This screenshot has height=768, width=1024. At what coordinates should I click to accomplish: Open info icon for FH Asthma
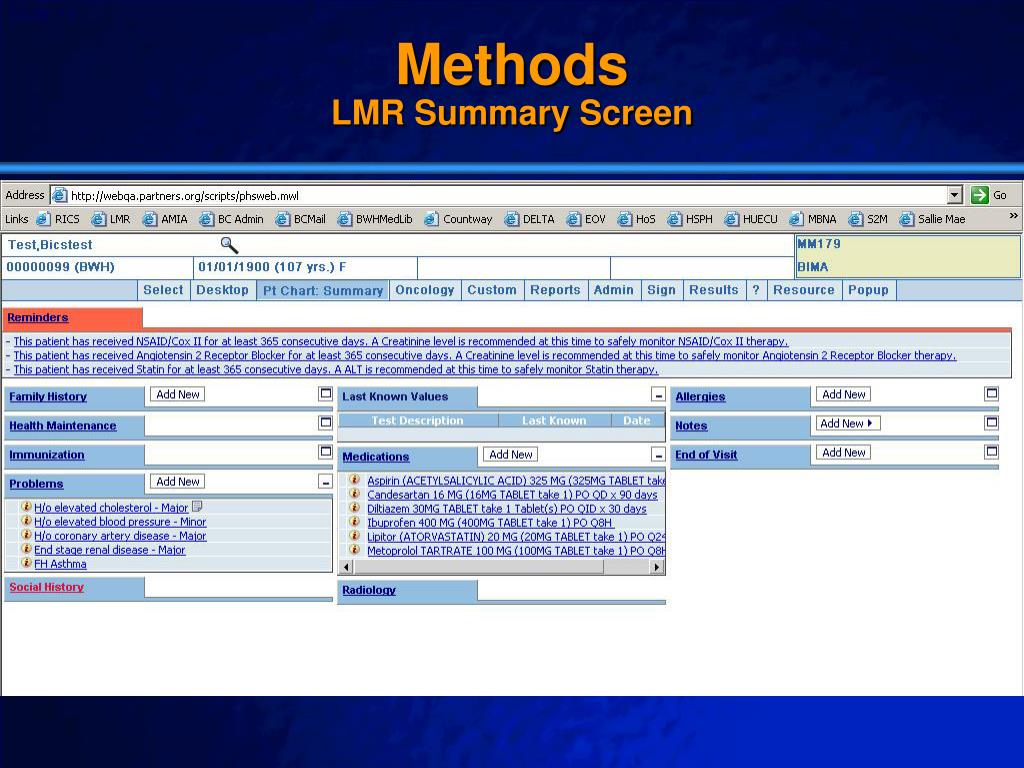click(26, 562)
